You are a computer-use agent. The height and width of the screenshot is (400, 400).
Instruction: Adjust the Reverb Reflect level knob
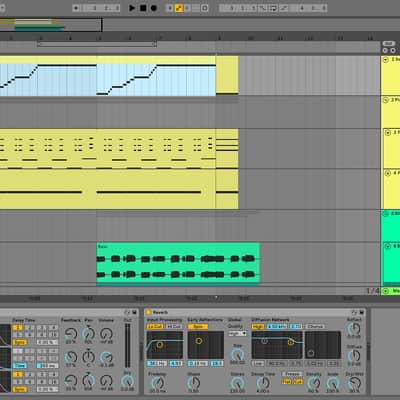point(354,329)
